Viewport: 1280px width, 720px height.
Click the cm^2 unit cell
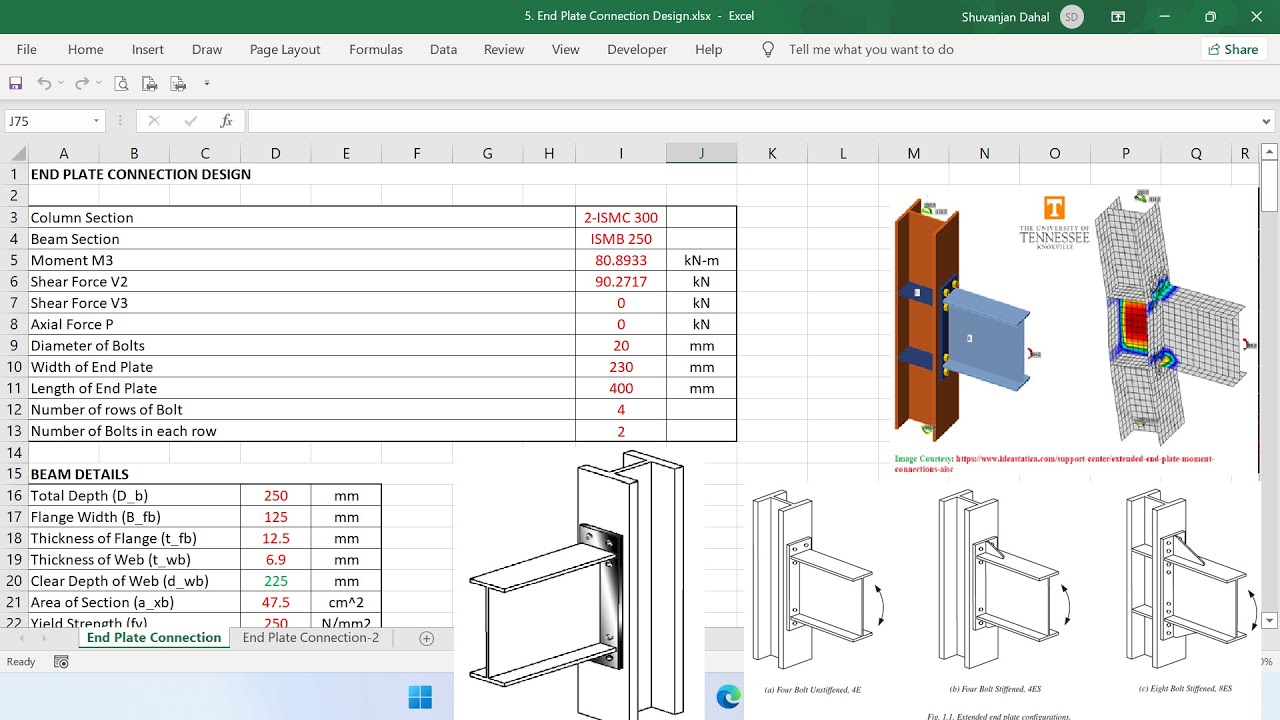(346, 602)
